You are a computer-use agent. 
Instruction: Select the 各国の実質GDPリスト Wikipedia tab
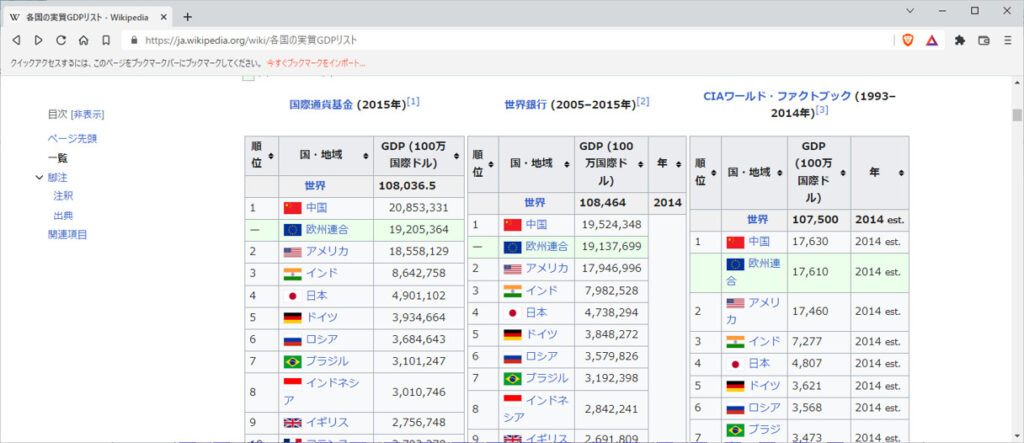[87, 17]
